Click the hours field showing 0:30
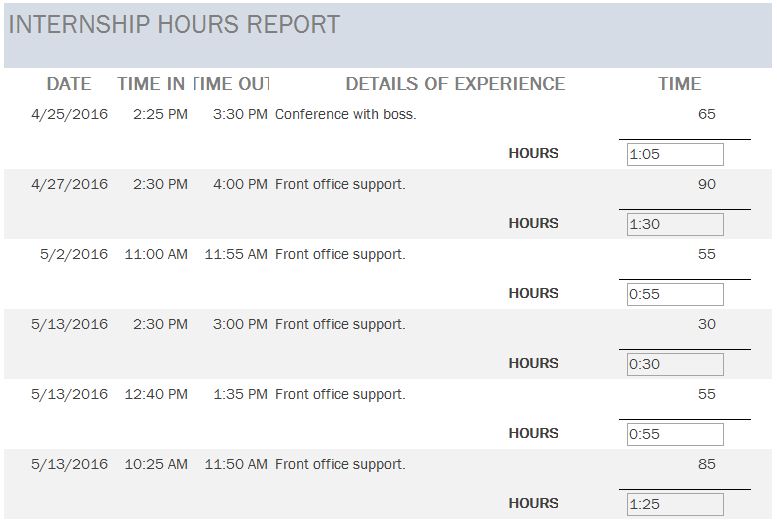The height and width of the screenshot is (523, 777). (x=675, y=364)
